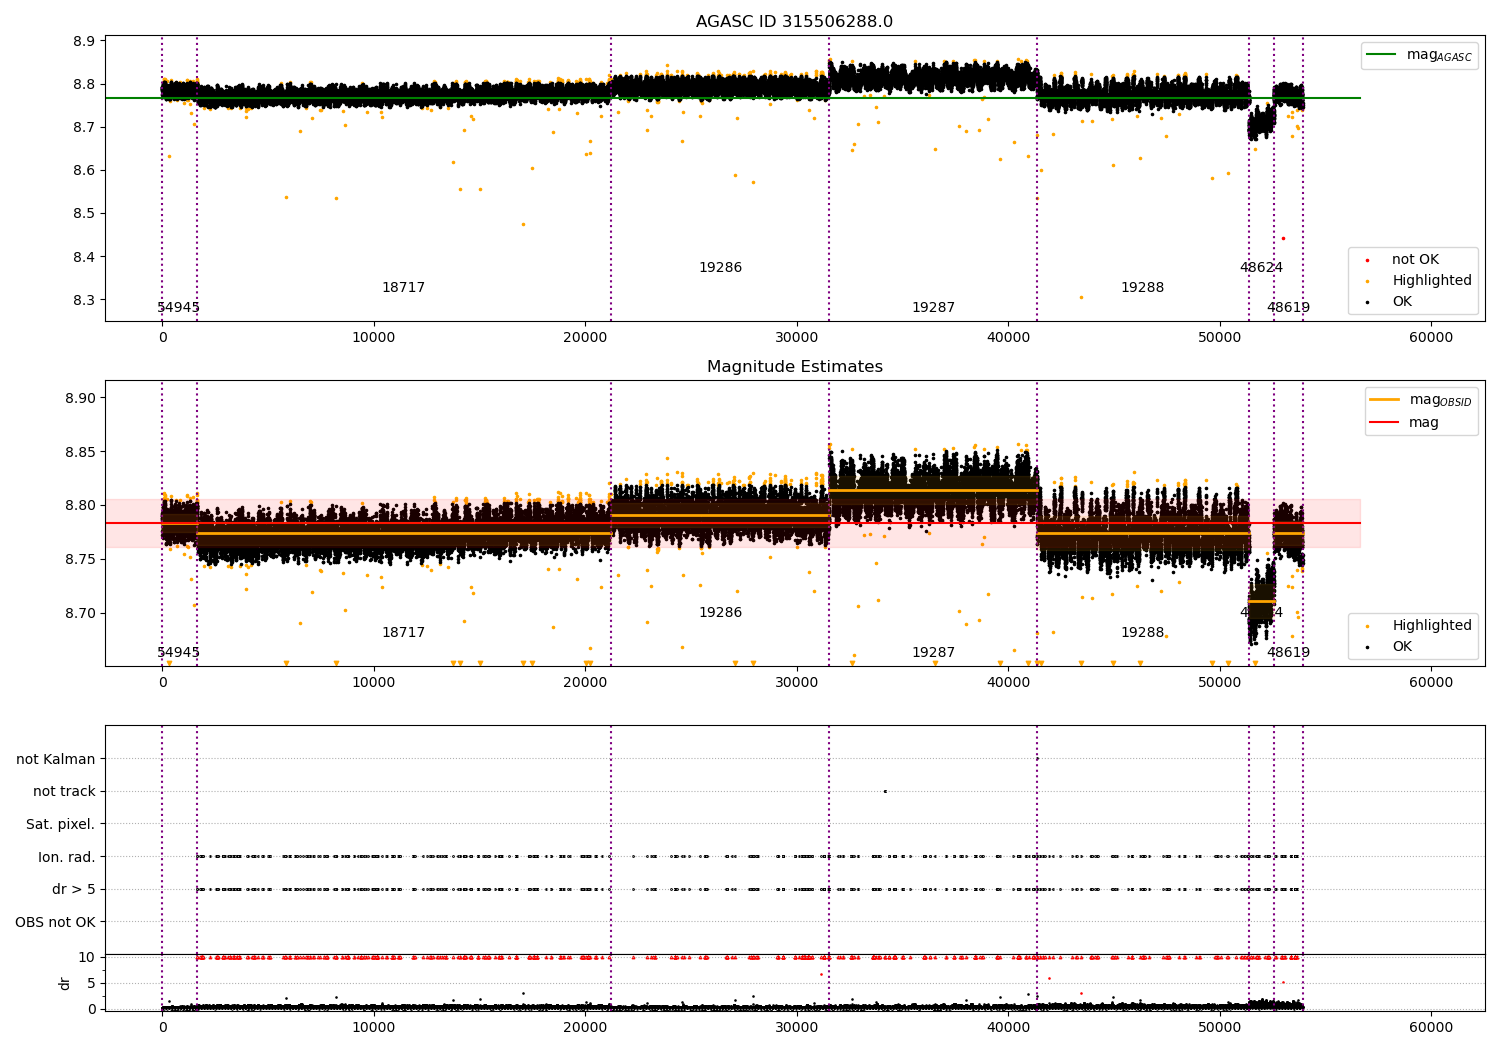Click the 'Sat. pixel.' row label

61,824
